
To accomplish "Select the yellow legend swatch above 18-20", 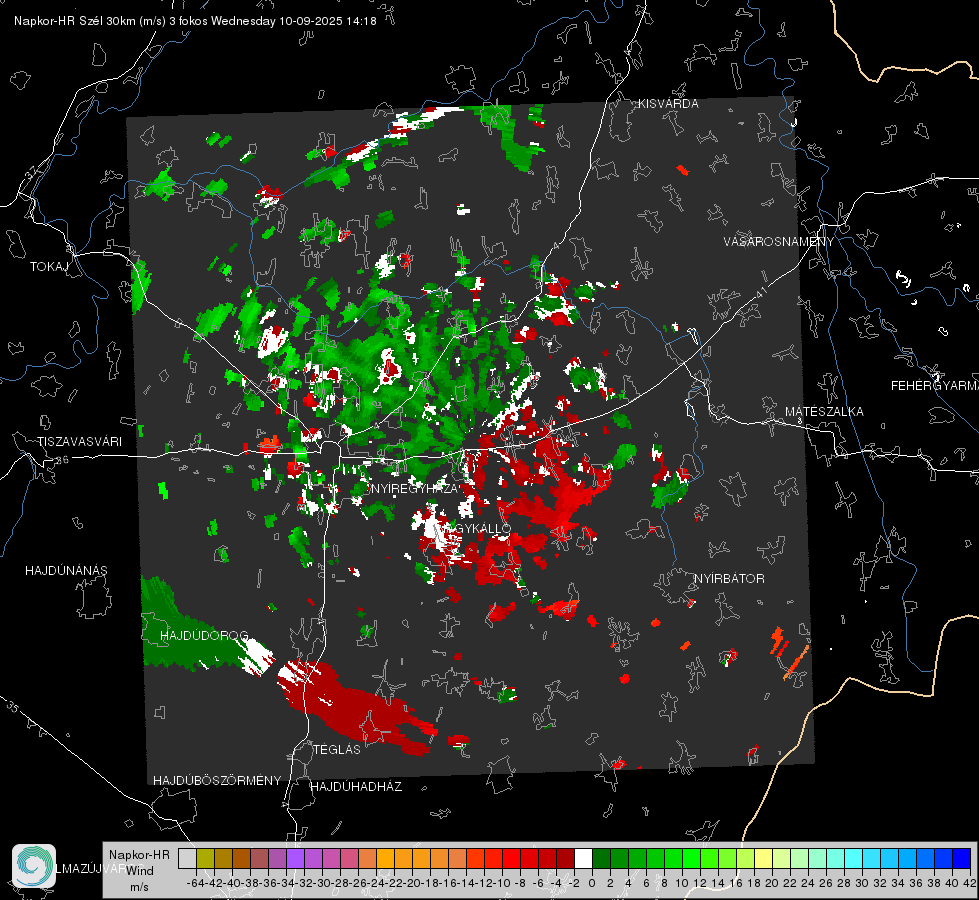I will (764, 858).
